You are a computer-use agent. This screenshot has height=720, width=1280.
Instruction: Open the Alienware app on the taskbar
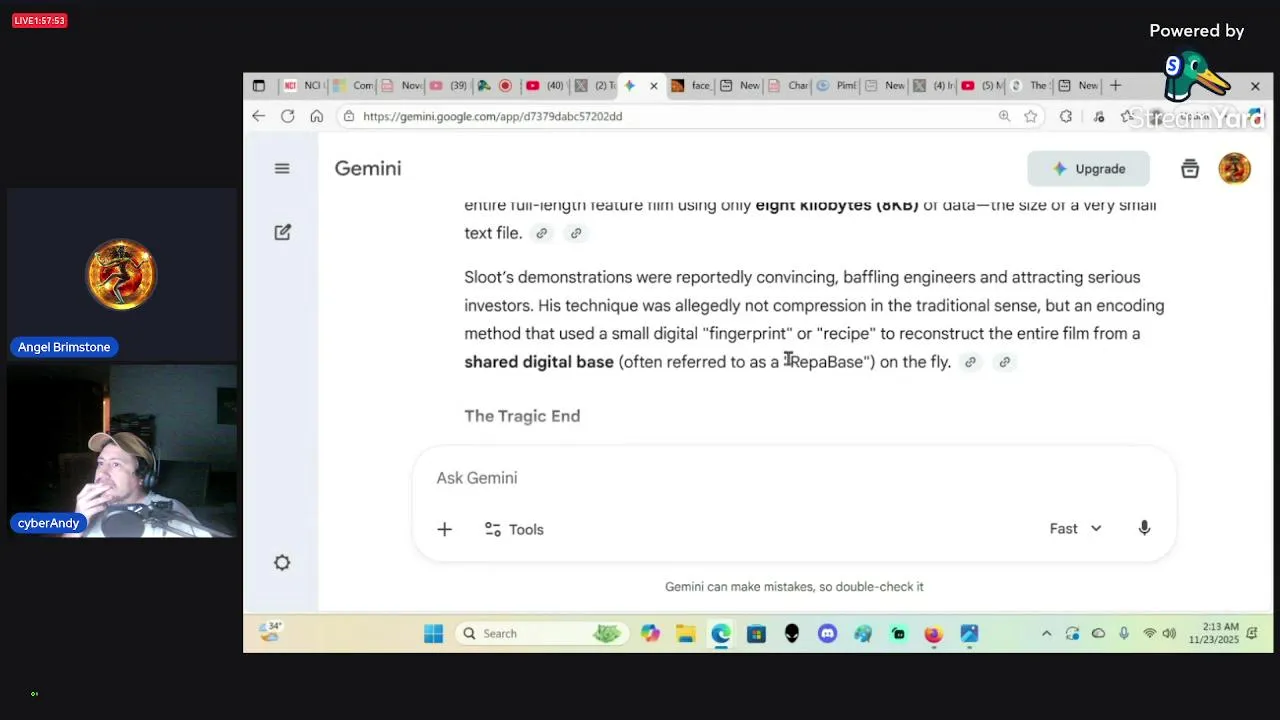(x=792, y=633)
